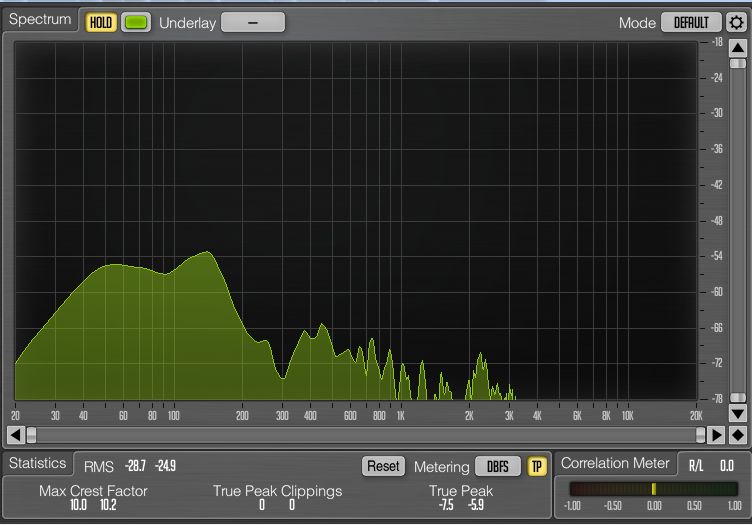Click the left handle of horizontal scrollbar

click(31, 435)
